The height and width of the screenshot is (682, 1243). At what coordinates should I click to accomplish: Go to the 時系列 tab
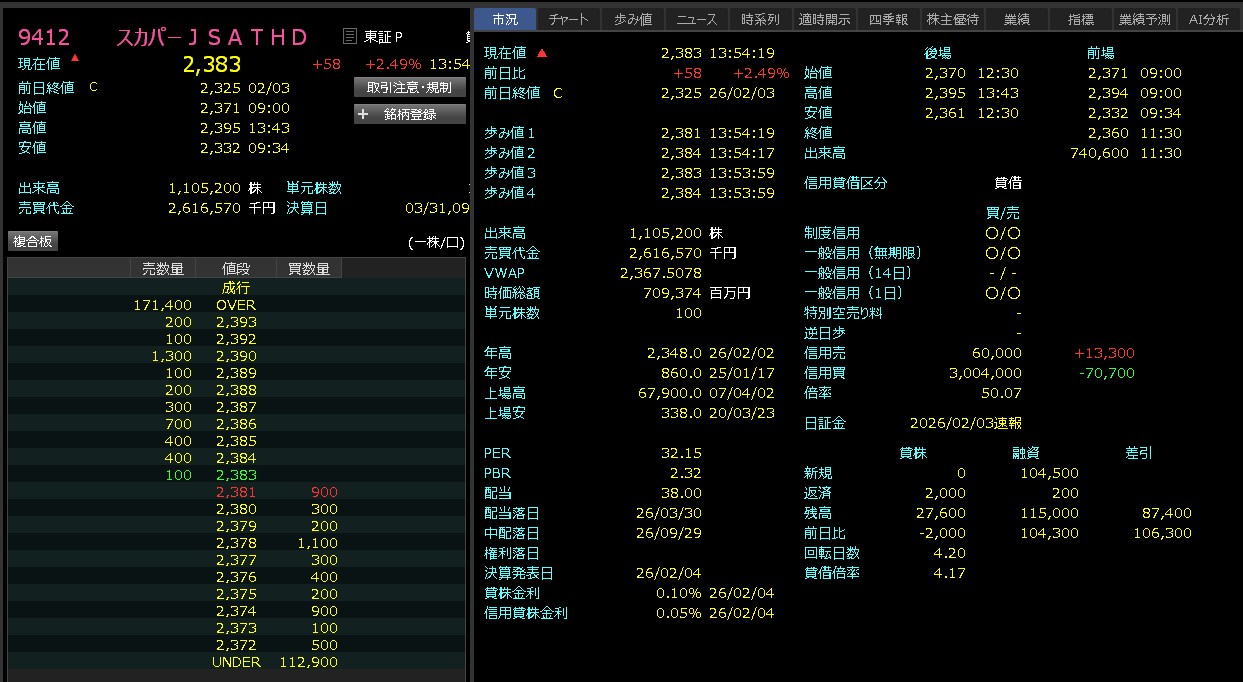coord(761,19)
